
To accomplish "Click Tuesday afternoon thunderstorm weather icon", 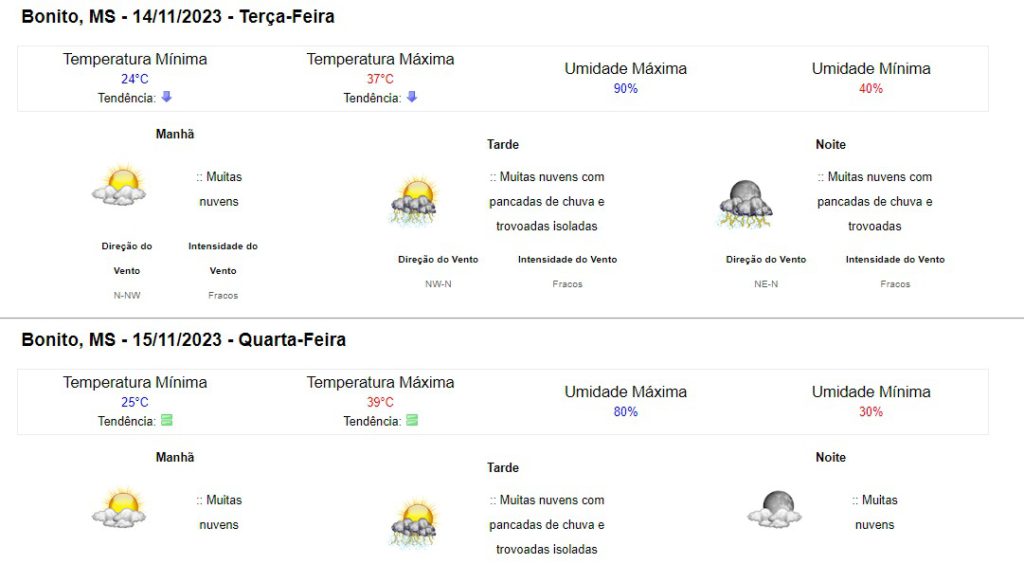I will [x=414, y=201].
